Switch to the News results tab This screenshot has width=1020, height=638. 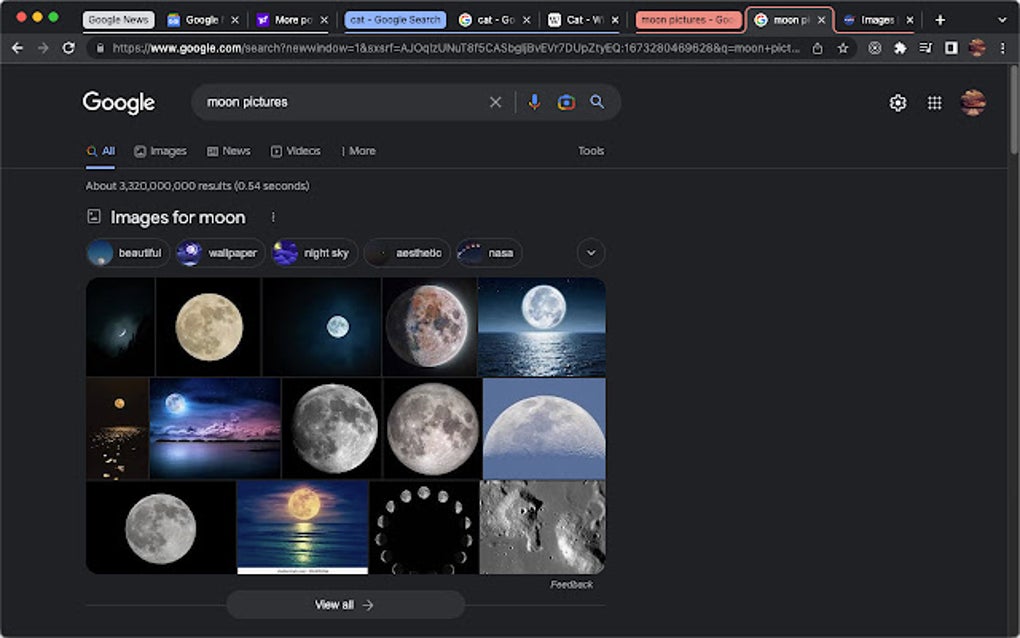click(228, 151)
